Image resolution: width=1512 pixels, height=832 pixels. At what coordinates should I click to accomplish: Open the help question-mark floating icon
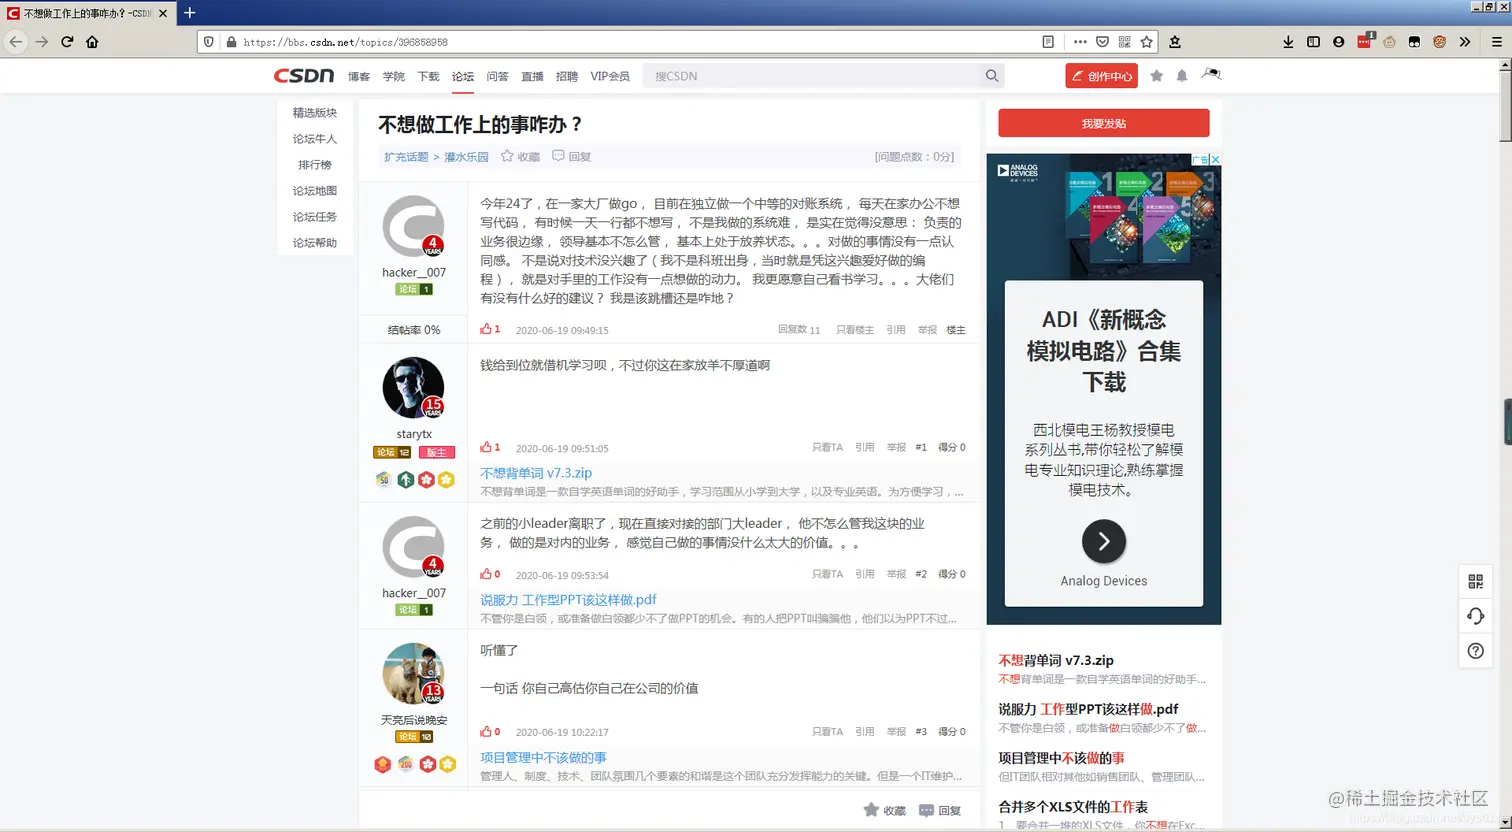(x=1475, y=651)
